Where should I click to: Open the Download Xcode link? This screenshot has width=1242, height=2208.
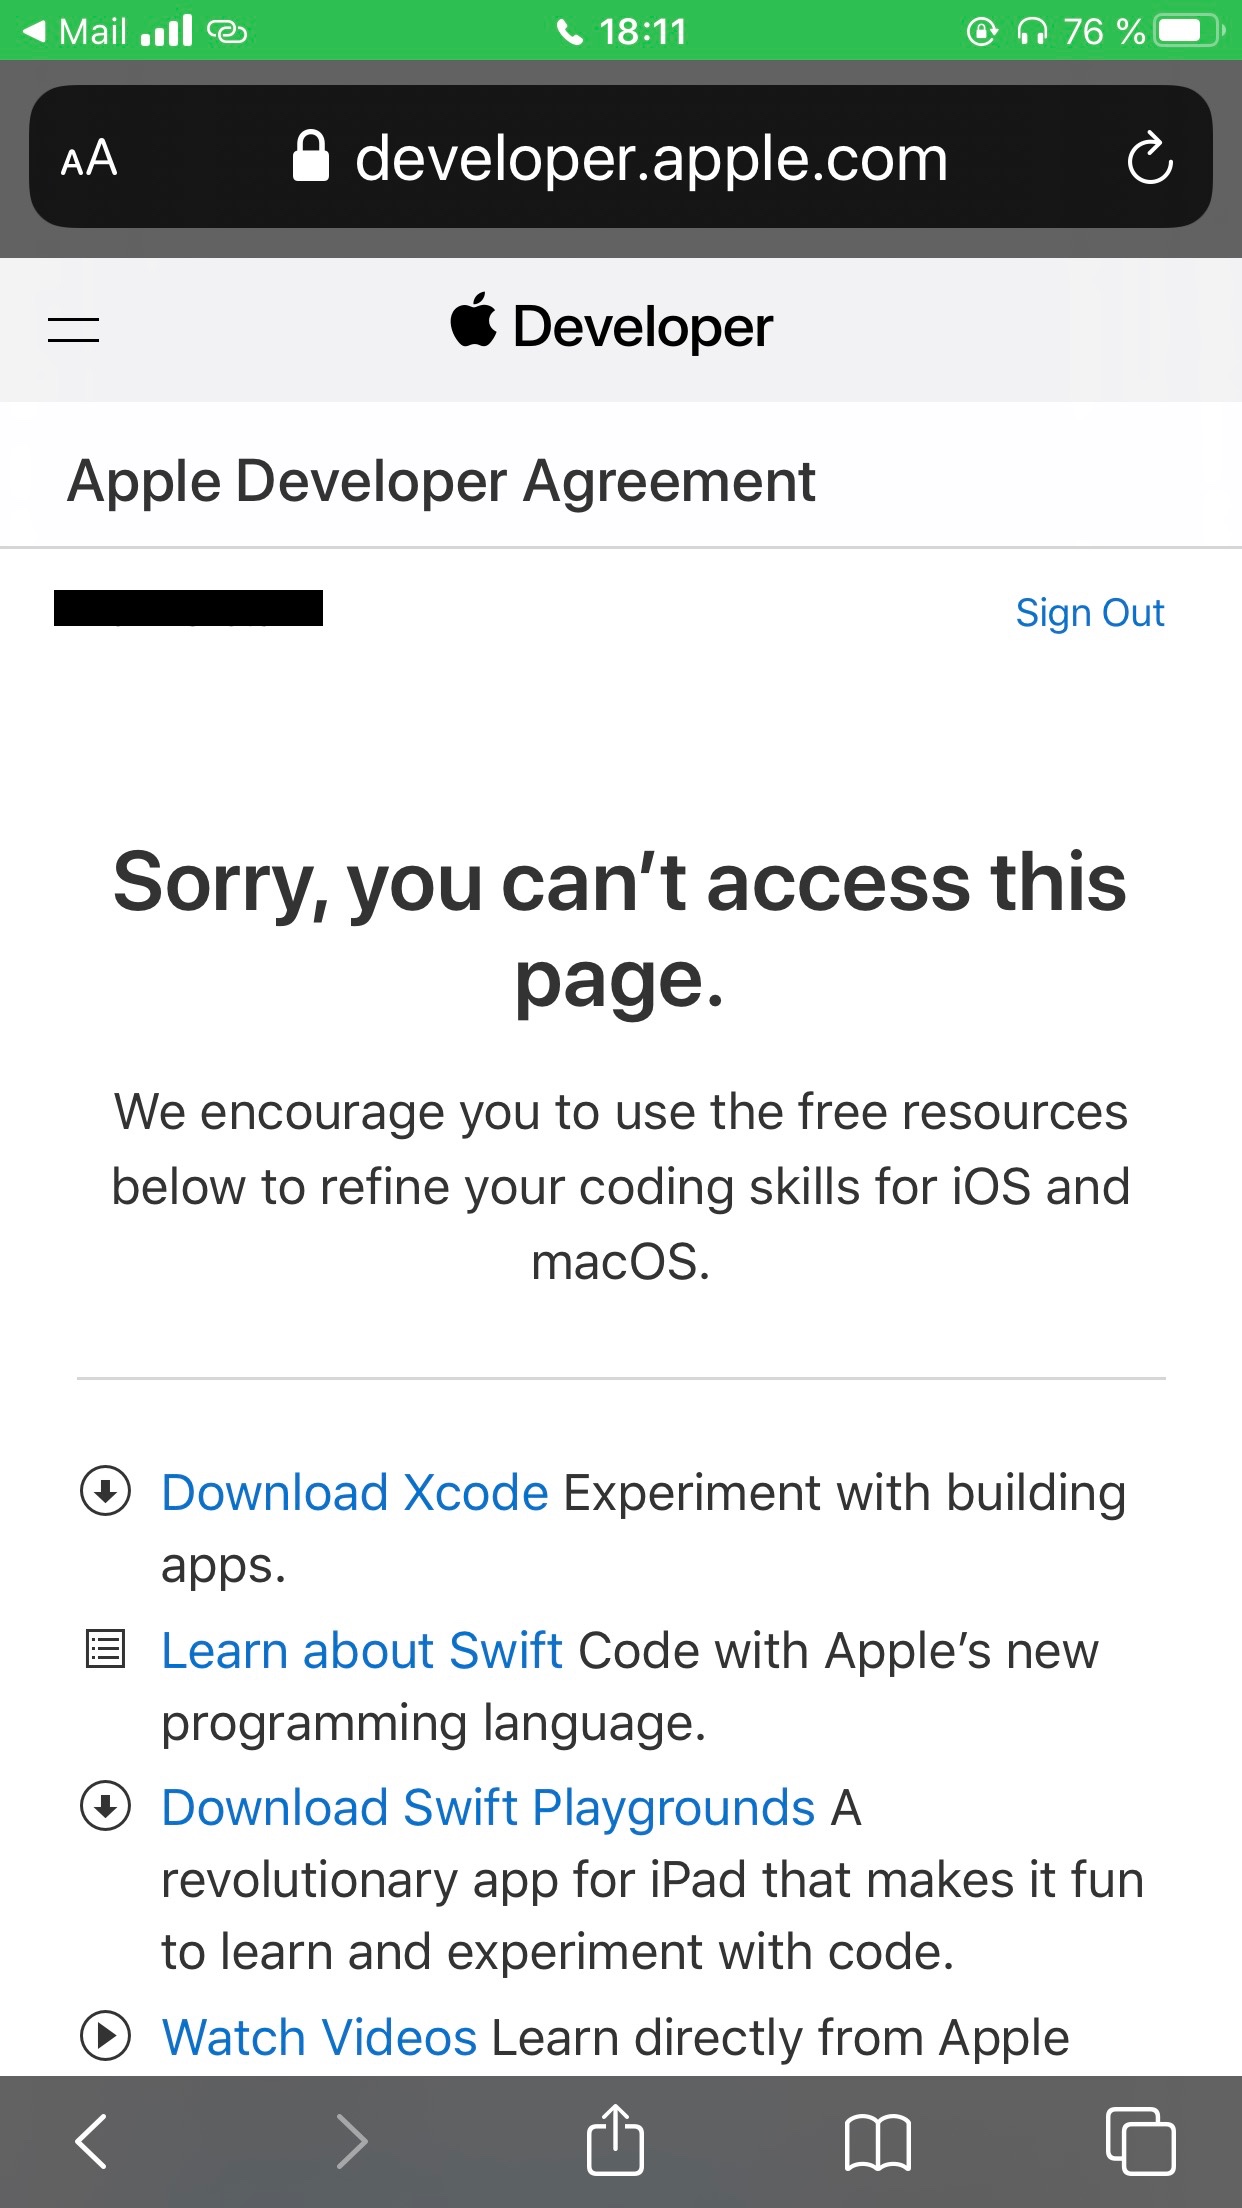coord(355,1493)
